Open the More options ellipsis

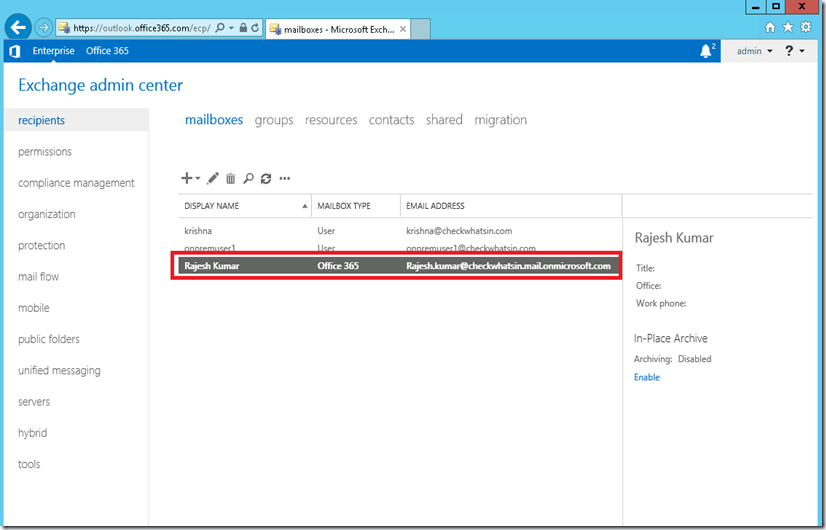[x=284, y=179]
